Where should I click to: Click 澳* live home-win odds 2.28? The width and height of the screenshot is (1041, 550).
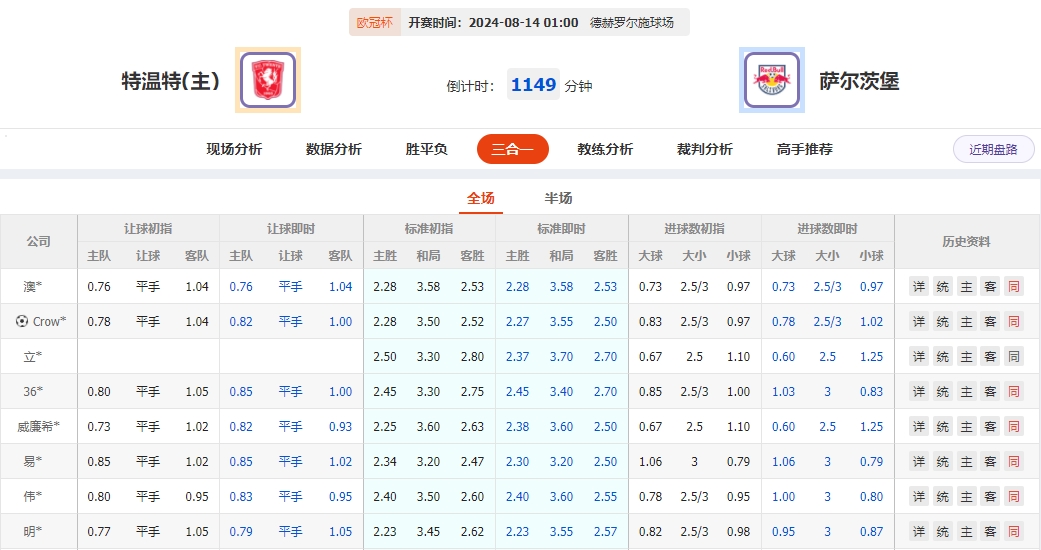517,287
